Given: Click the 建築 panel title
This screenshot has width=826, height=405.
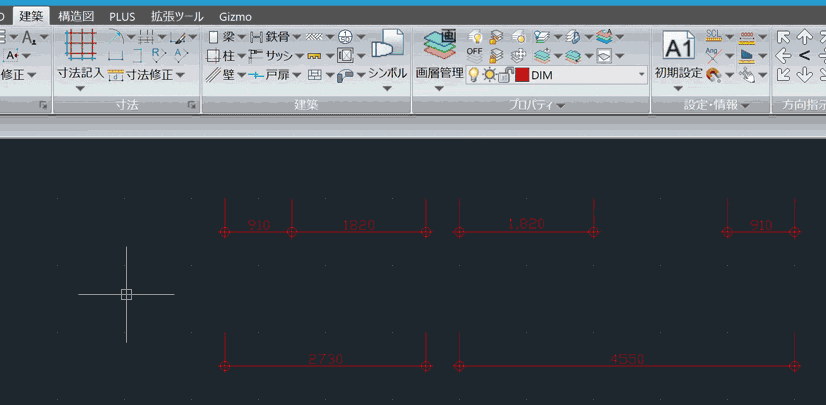Looking at the screenshot, I should [x=306, y=106].
